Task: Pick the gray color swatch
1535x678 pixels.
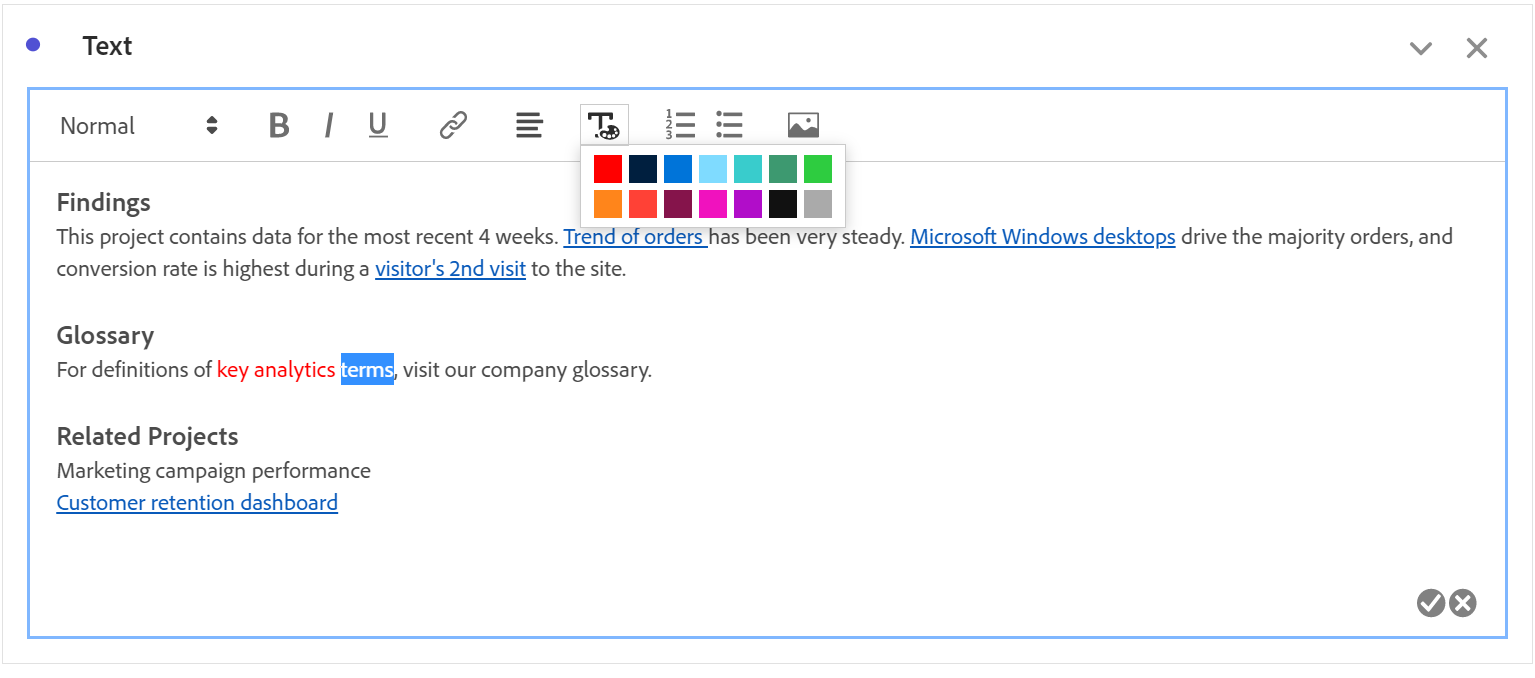Action: coord(818,204)
